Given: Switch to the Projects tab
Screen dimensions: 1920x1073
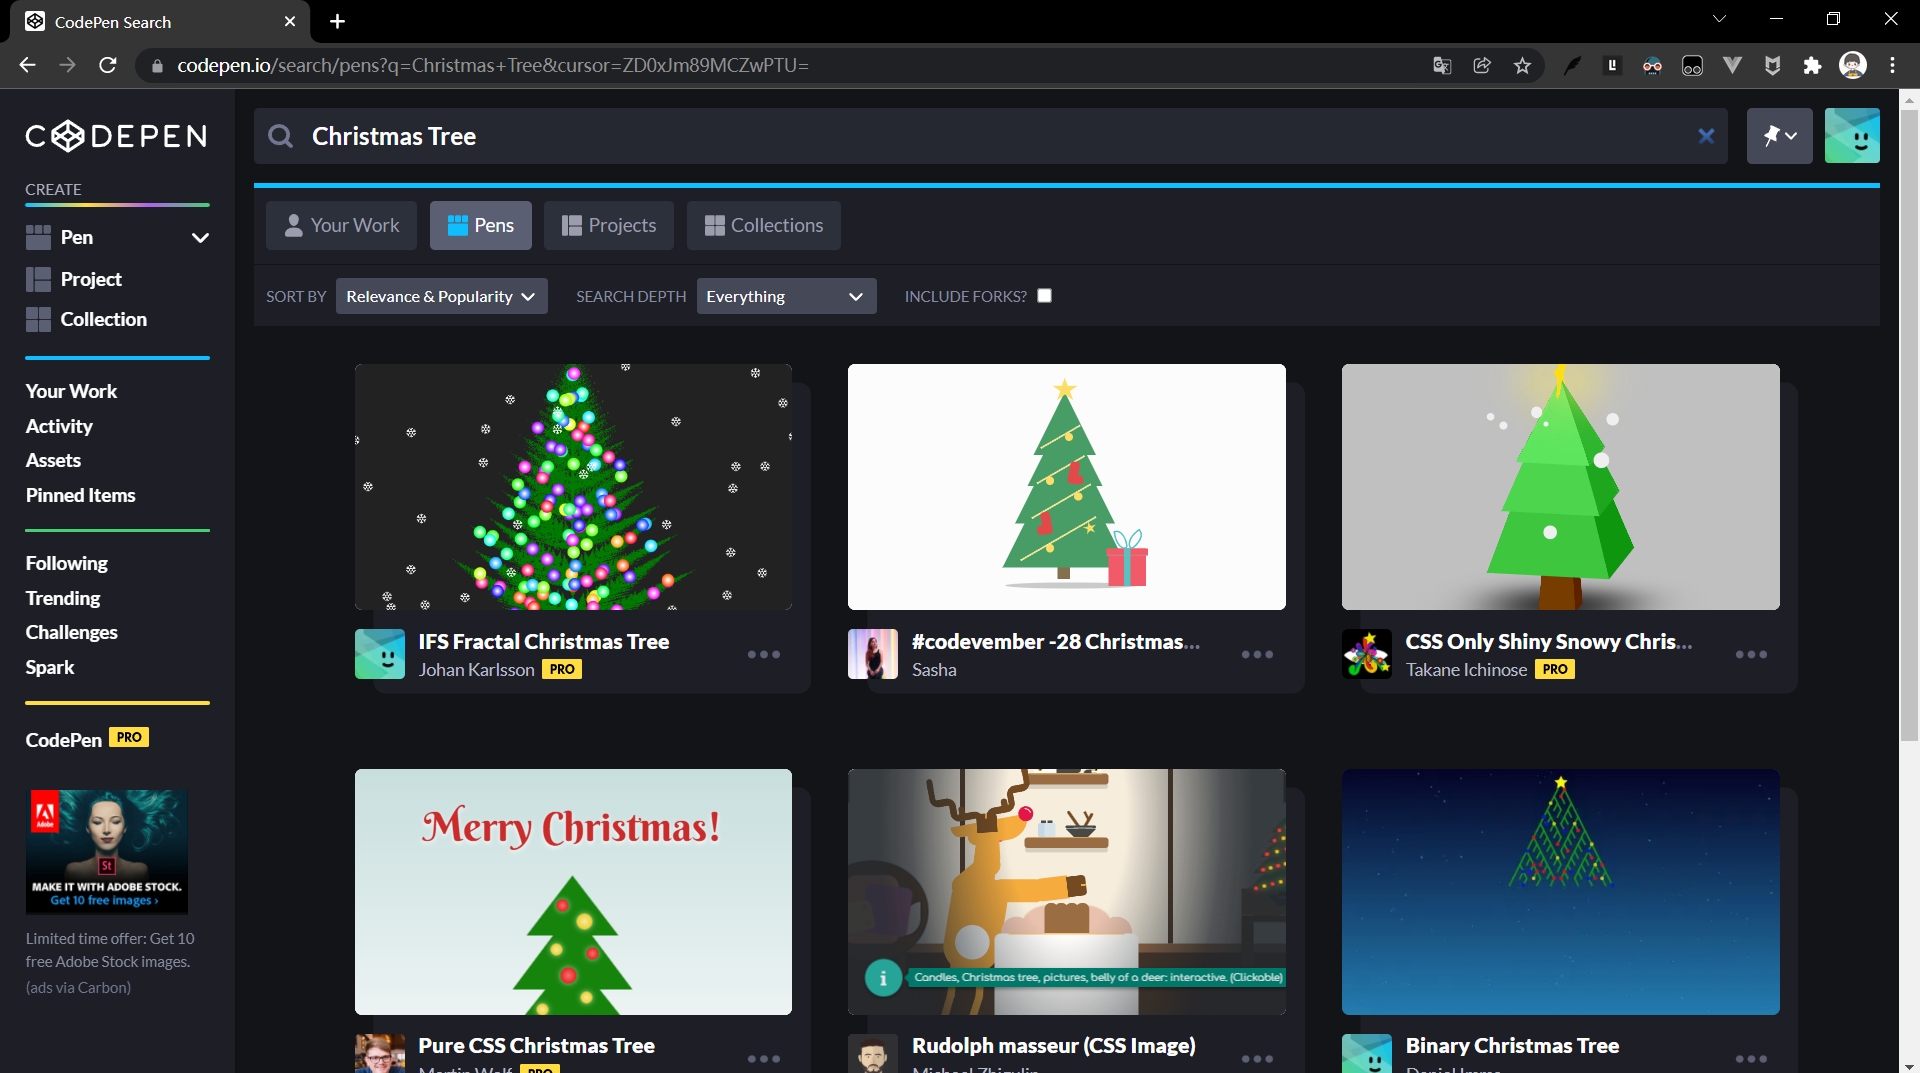Looking at the screenshot, I should pos(609,225).
